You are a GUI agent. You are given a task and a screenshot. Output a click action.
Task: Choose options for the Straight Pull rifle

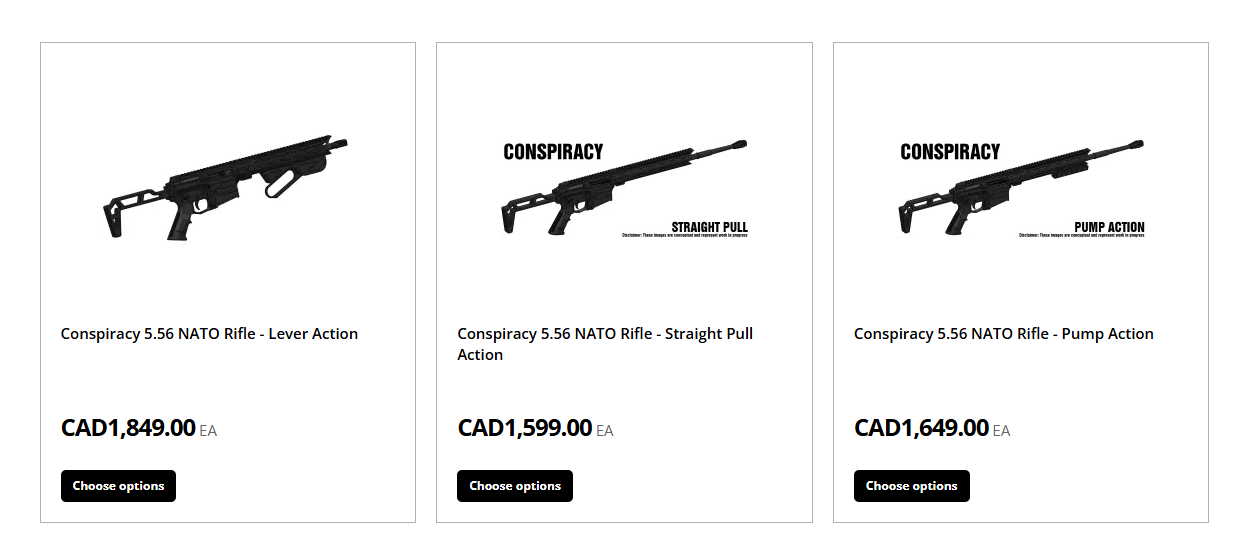pos(515,486)
